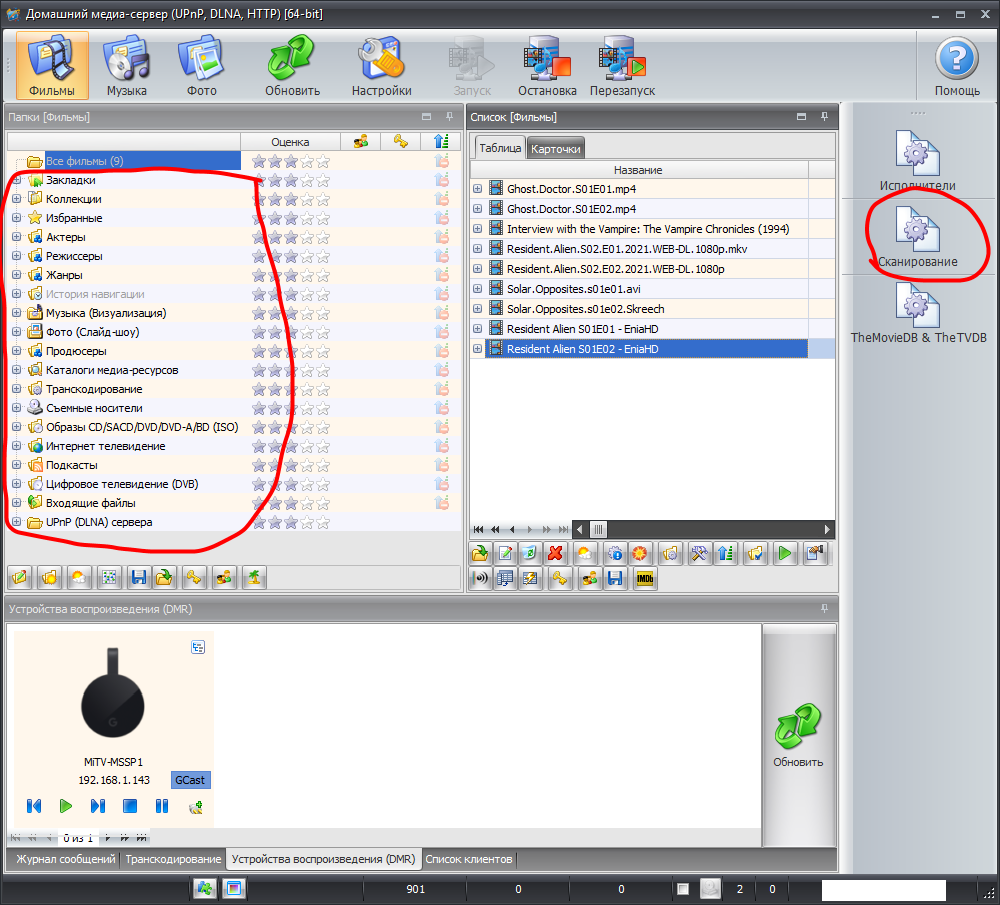Click the GCast button on device card

point(191,780)
